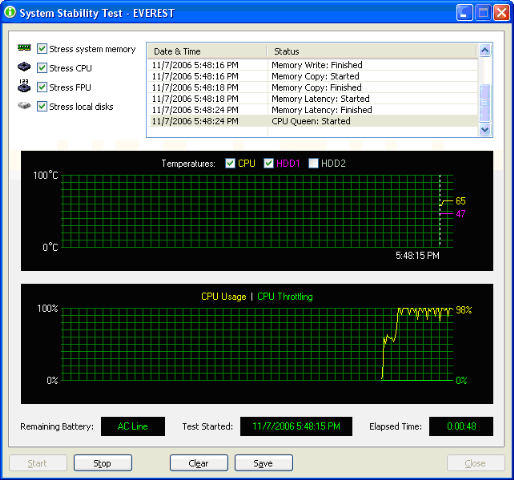Image resolution: width=514 pixels, height=480 pixels.
Task: Toggle HDD1 temperature checkbox
Action: [x=269, y=163]
